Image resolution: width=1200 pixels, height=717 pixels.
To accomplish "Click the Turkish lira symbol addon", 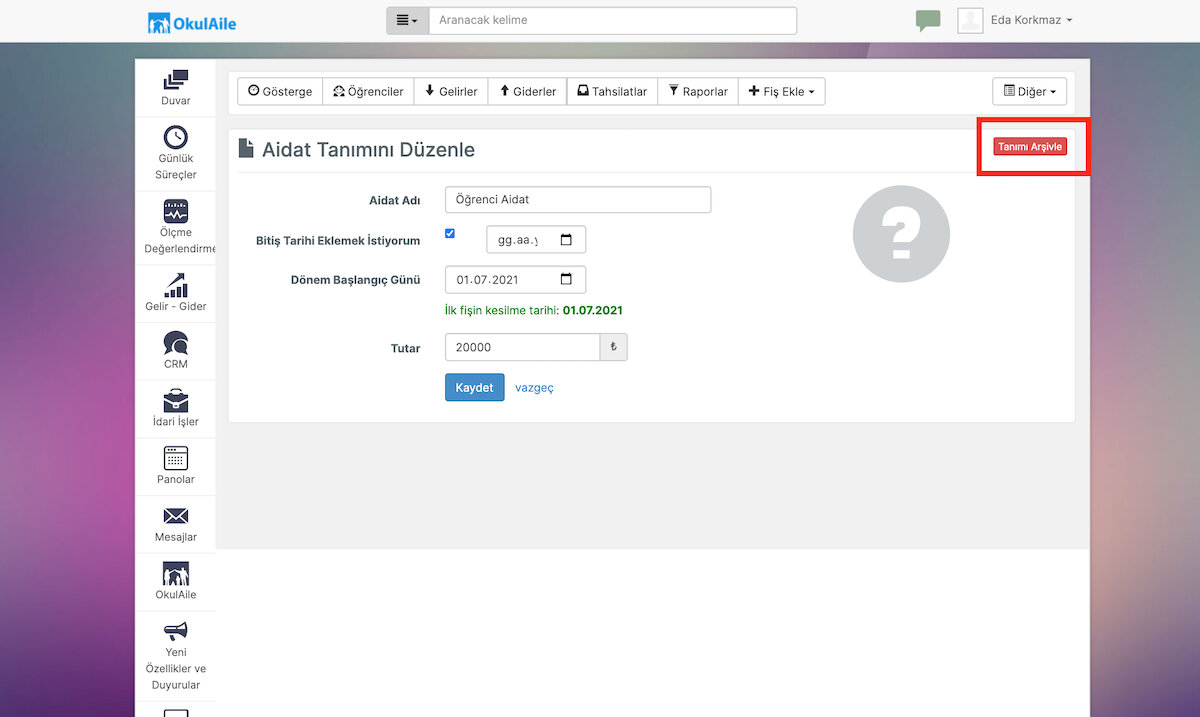I will (x=614, y=347).
